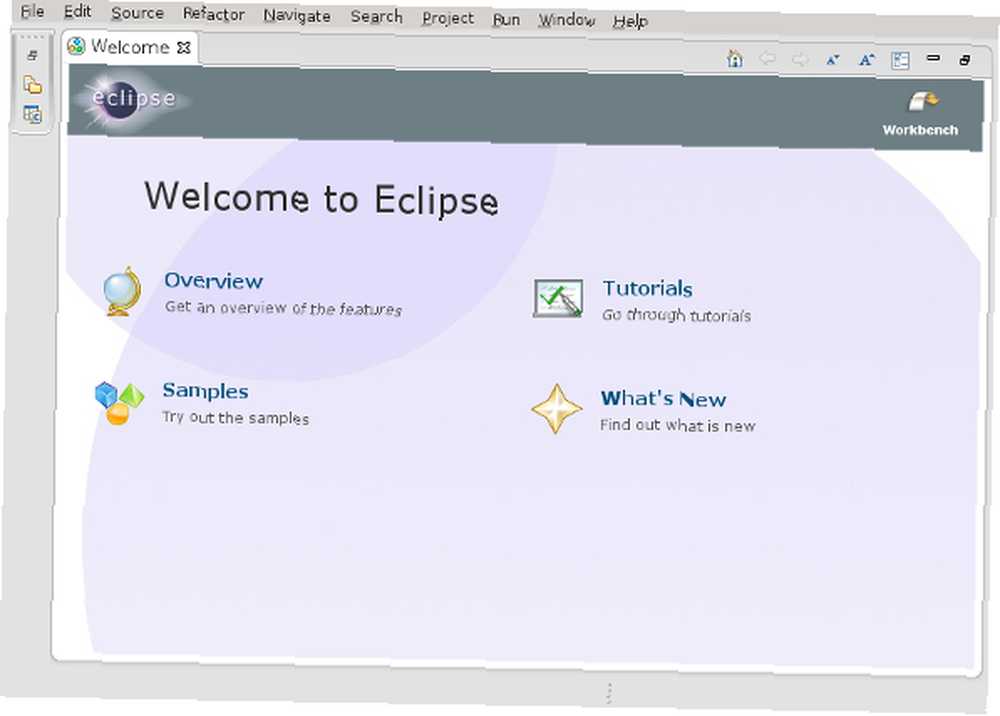
Task: Click the restore icon atop the left trim bar
Action: point(32,55)
